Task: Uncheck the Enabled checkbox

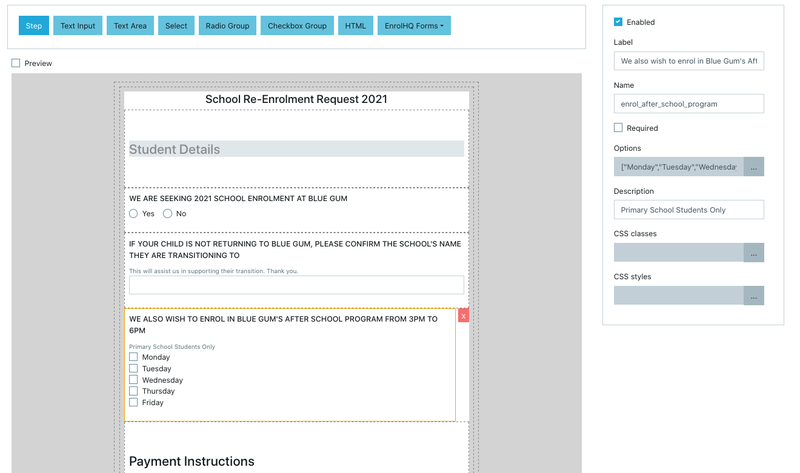Action: 618,21
